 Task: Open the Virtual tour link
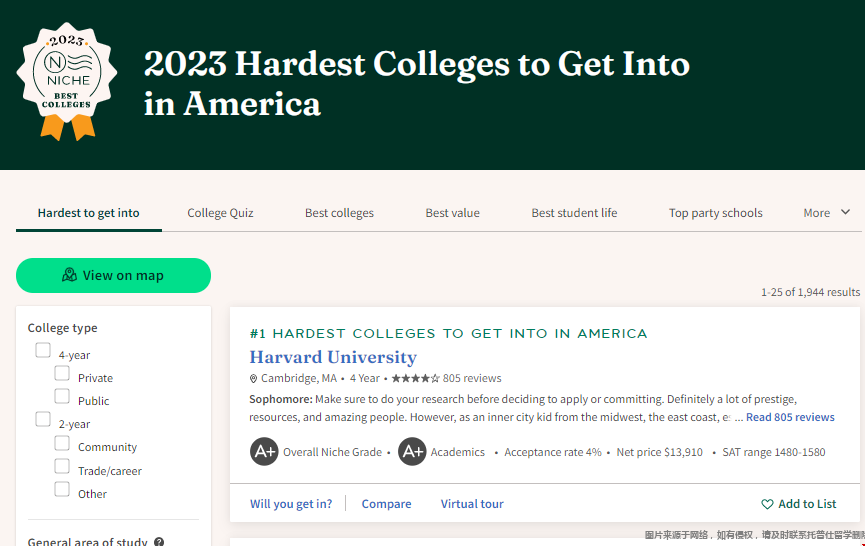pos(472,504)
